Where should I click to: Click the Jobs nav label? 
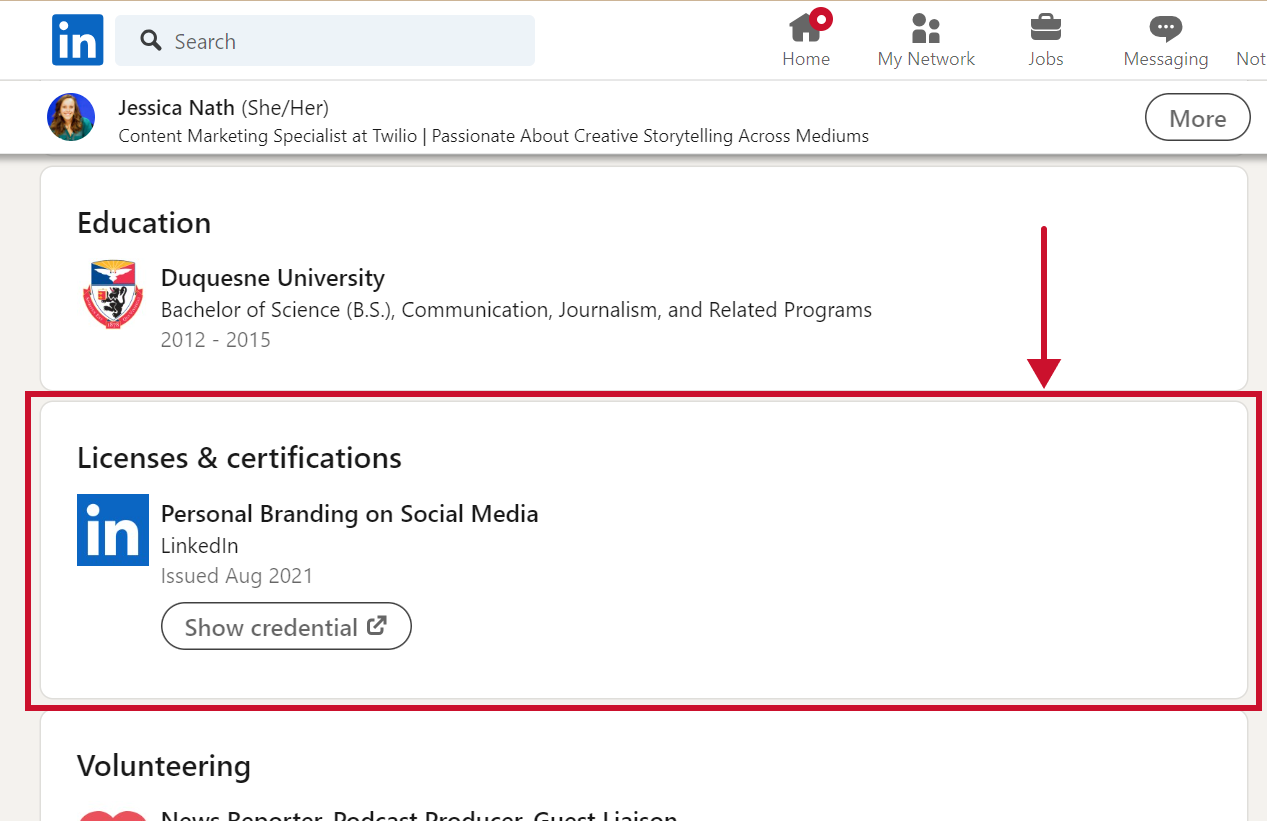(x=1046, y=59)
